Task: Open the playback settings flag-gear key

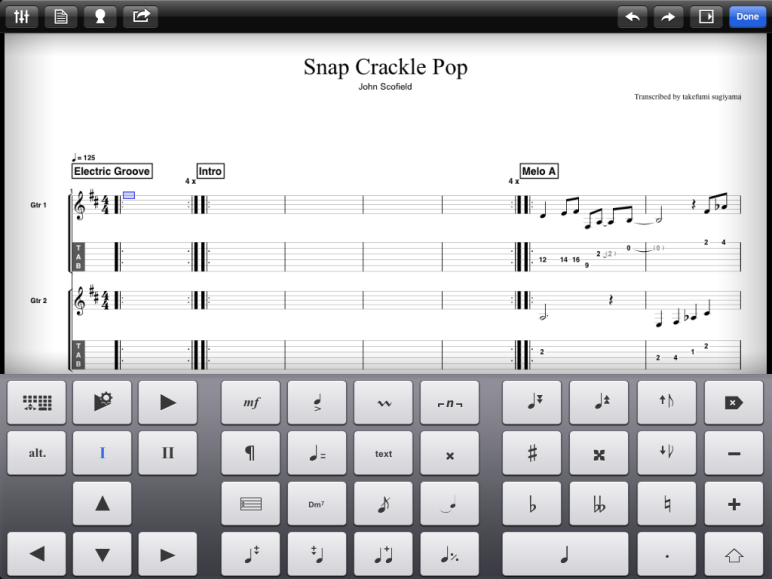Action: [x=102, y=402]
